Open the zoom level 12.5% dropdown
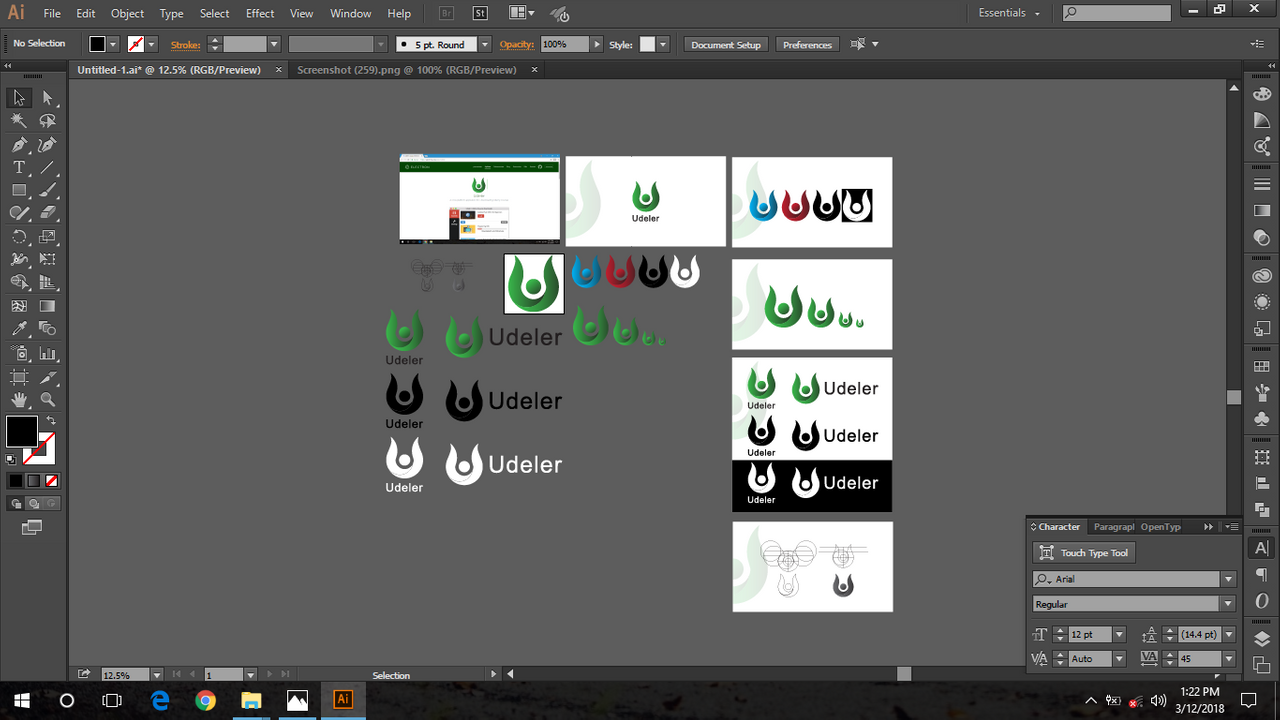Screen dimensions: 1280x720 point(157,675)
